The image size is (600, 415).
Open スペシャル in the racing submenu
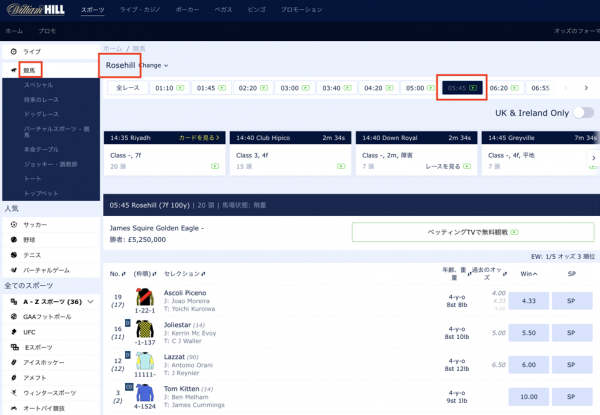[39, 85]
